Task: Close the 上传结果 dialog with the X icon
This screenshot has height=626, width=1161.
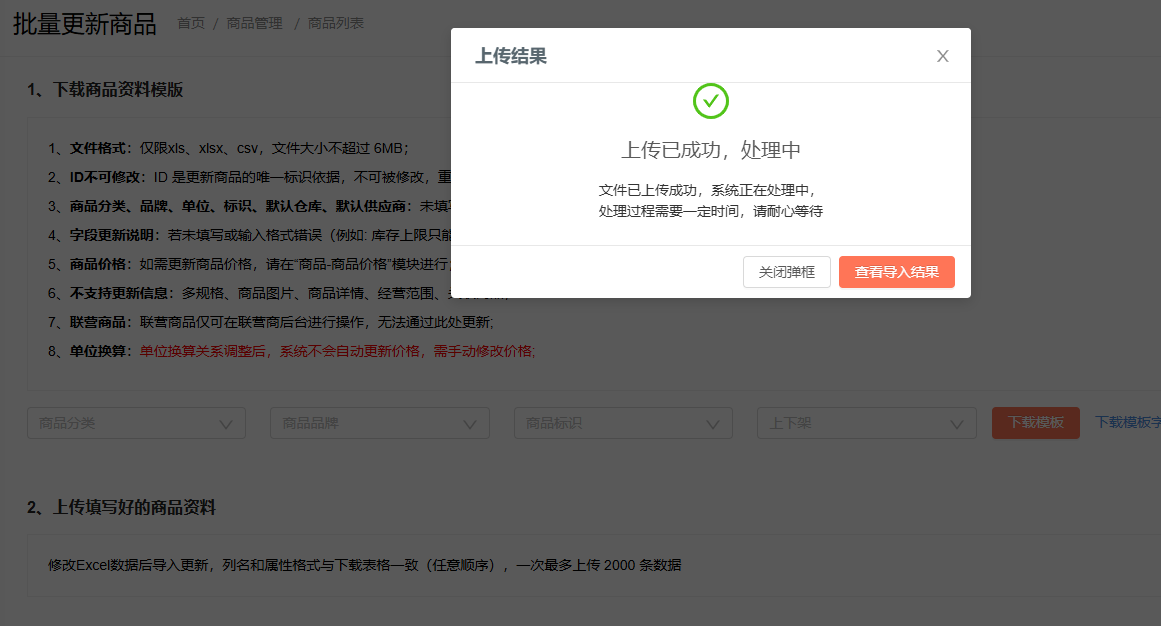Action: point(943,56)
